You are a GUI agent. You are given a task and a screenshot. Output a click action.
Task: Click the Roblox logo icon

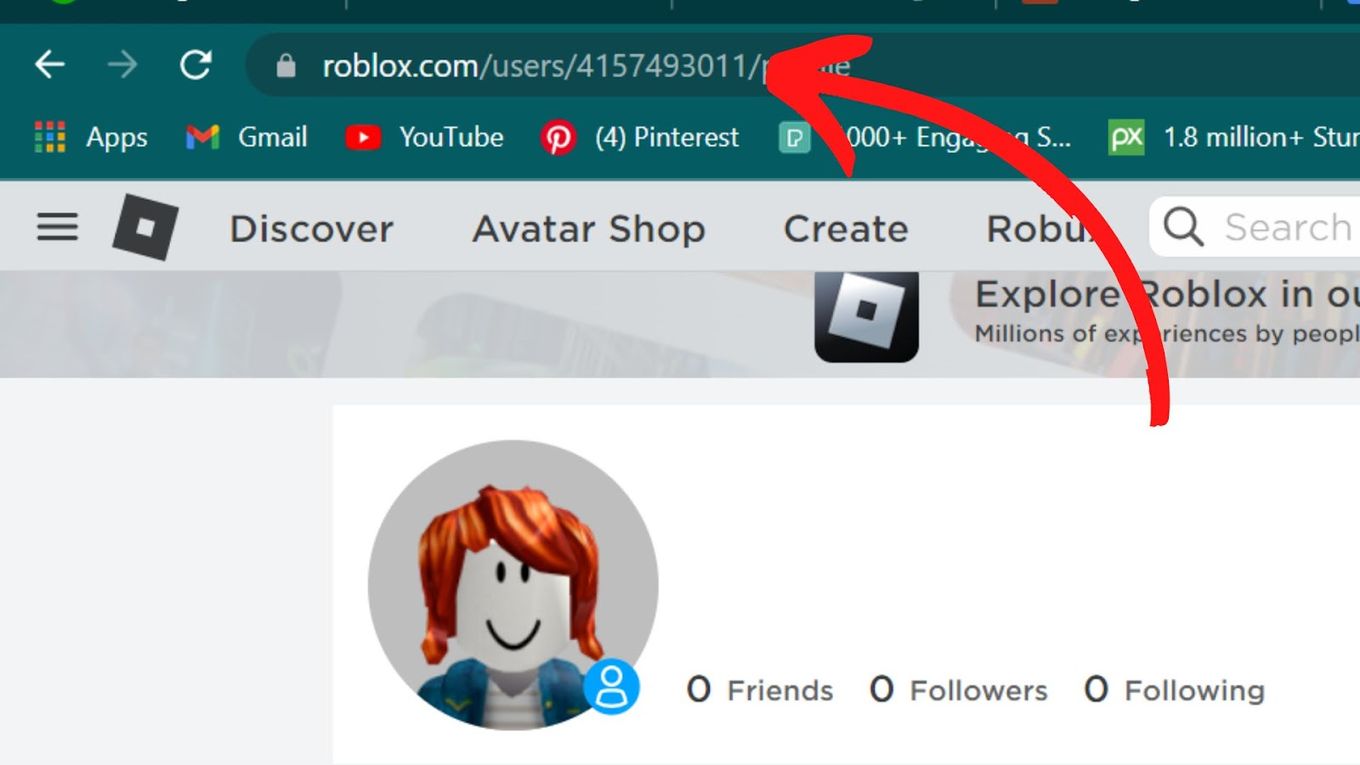click(x=145, y=227)
